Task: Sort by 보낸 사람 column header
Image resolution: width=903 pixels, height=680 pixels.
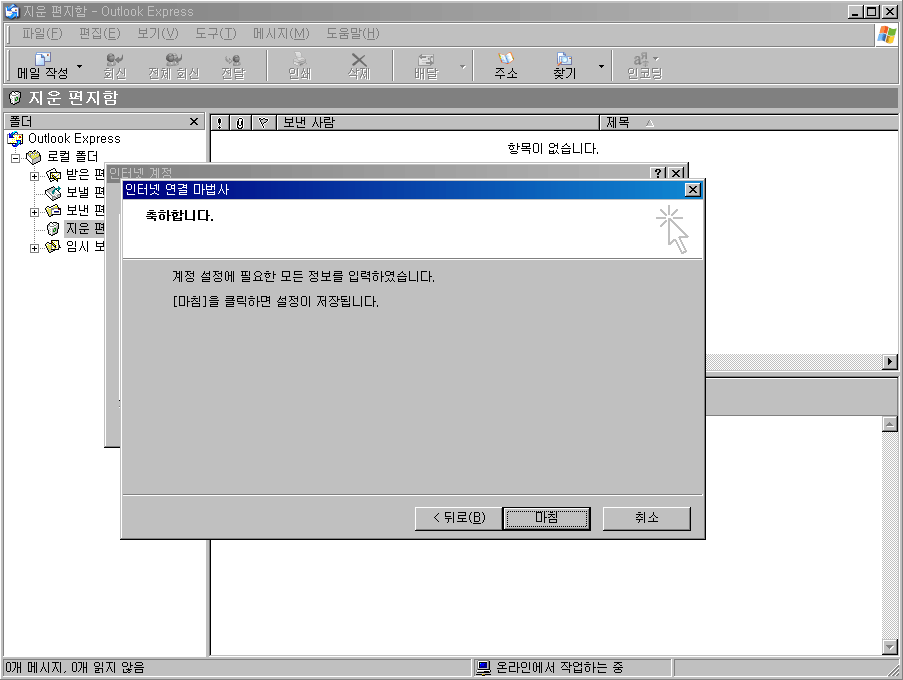Action: 438,123
